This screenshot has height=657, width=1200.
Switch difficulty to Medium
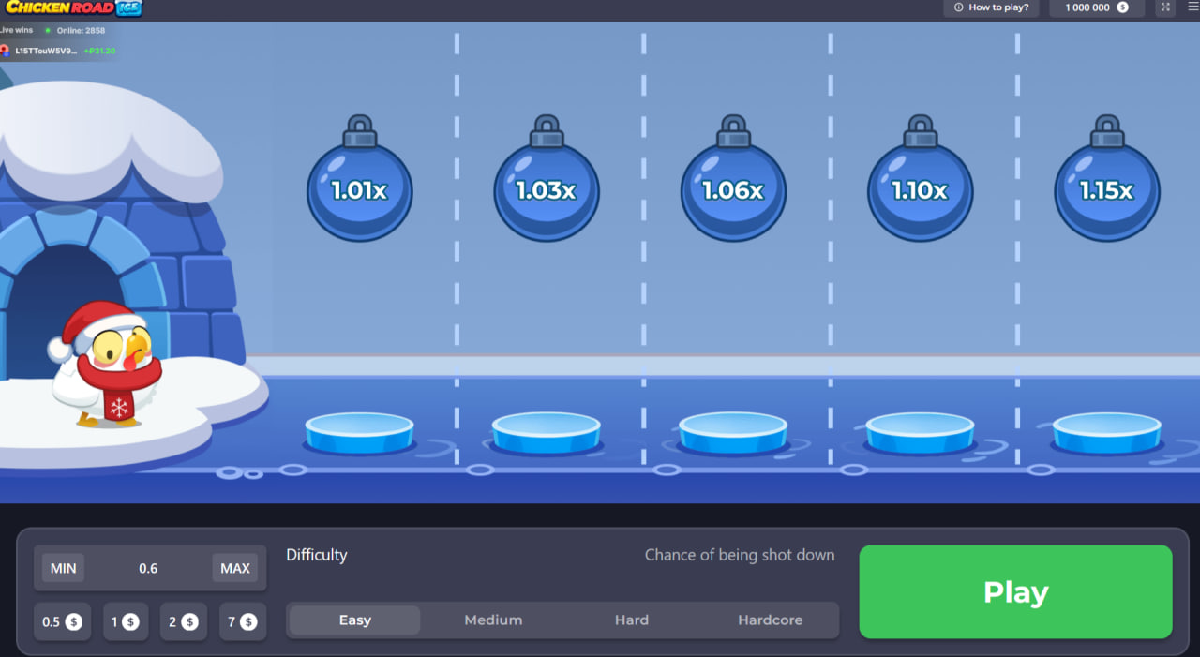(x=493, y=620)
